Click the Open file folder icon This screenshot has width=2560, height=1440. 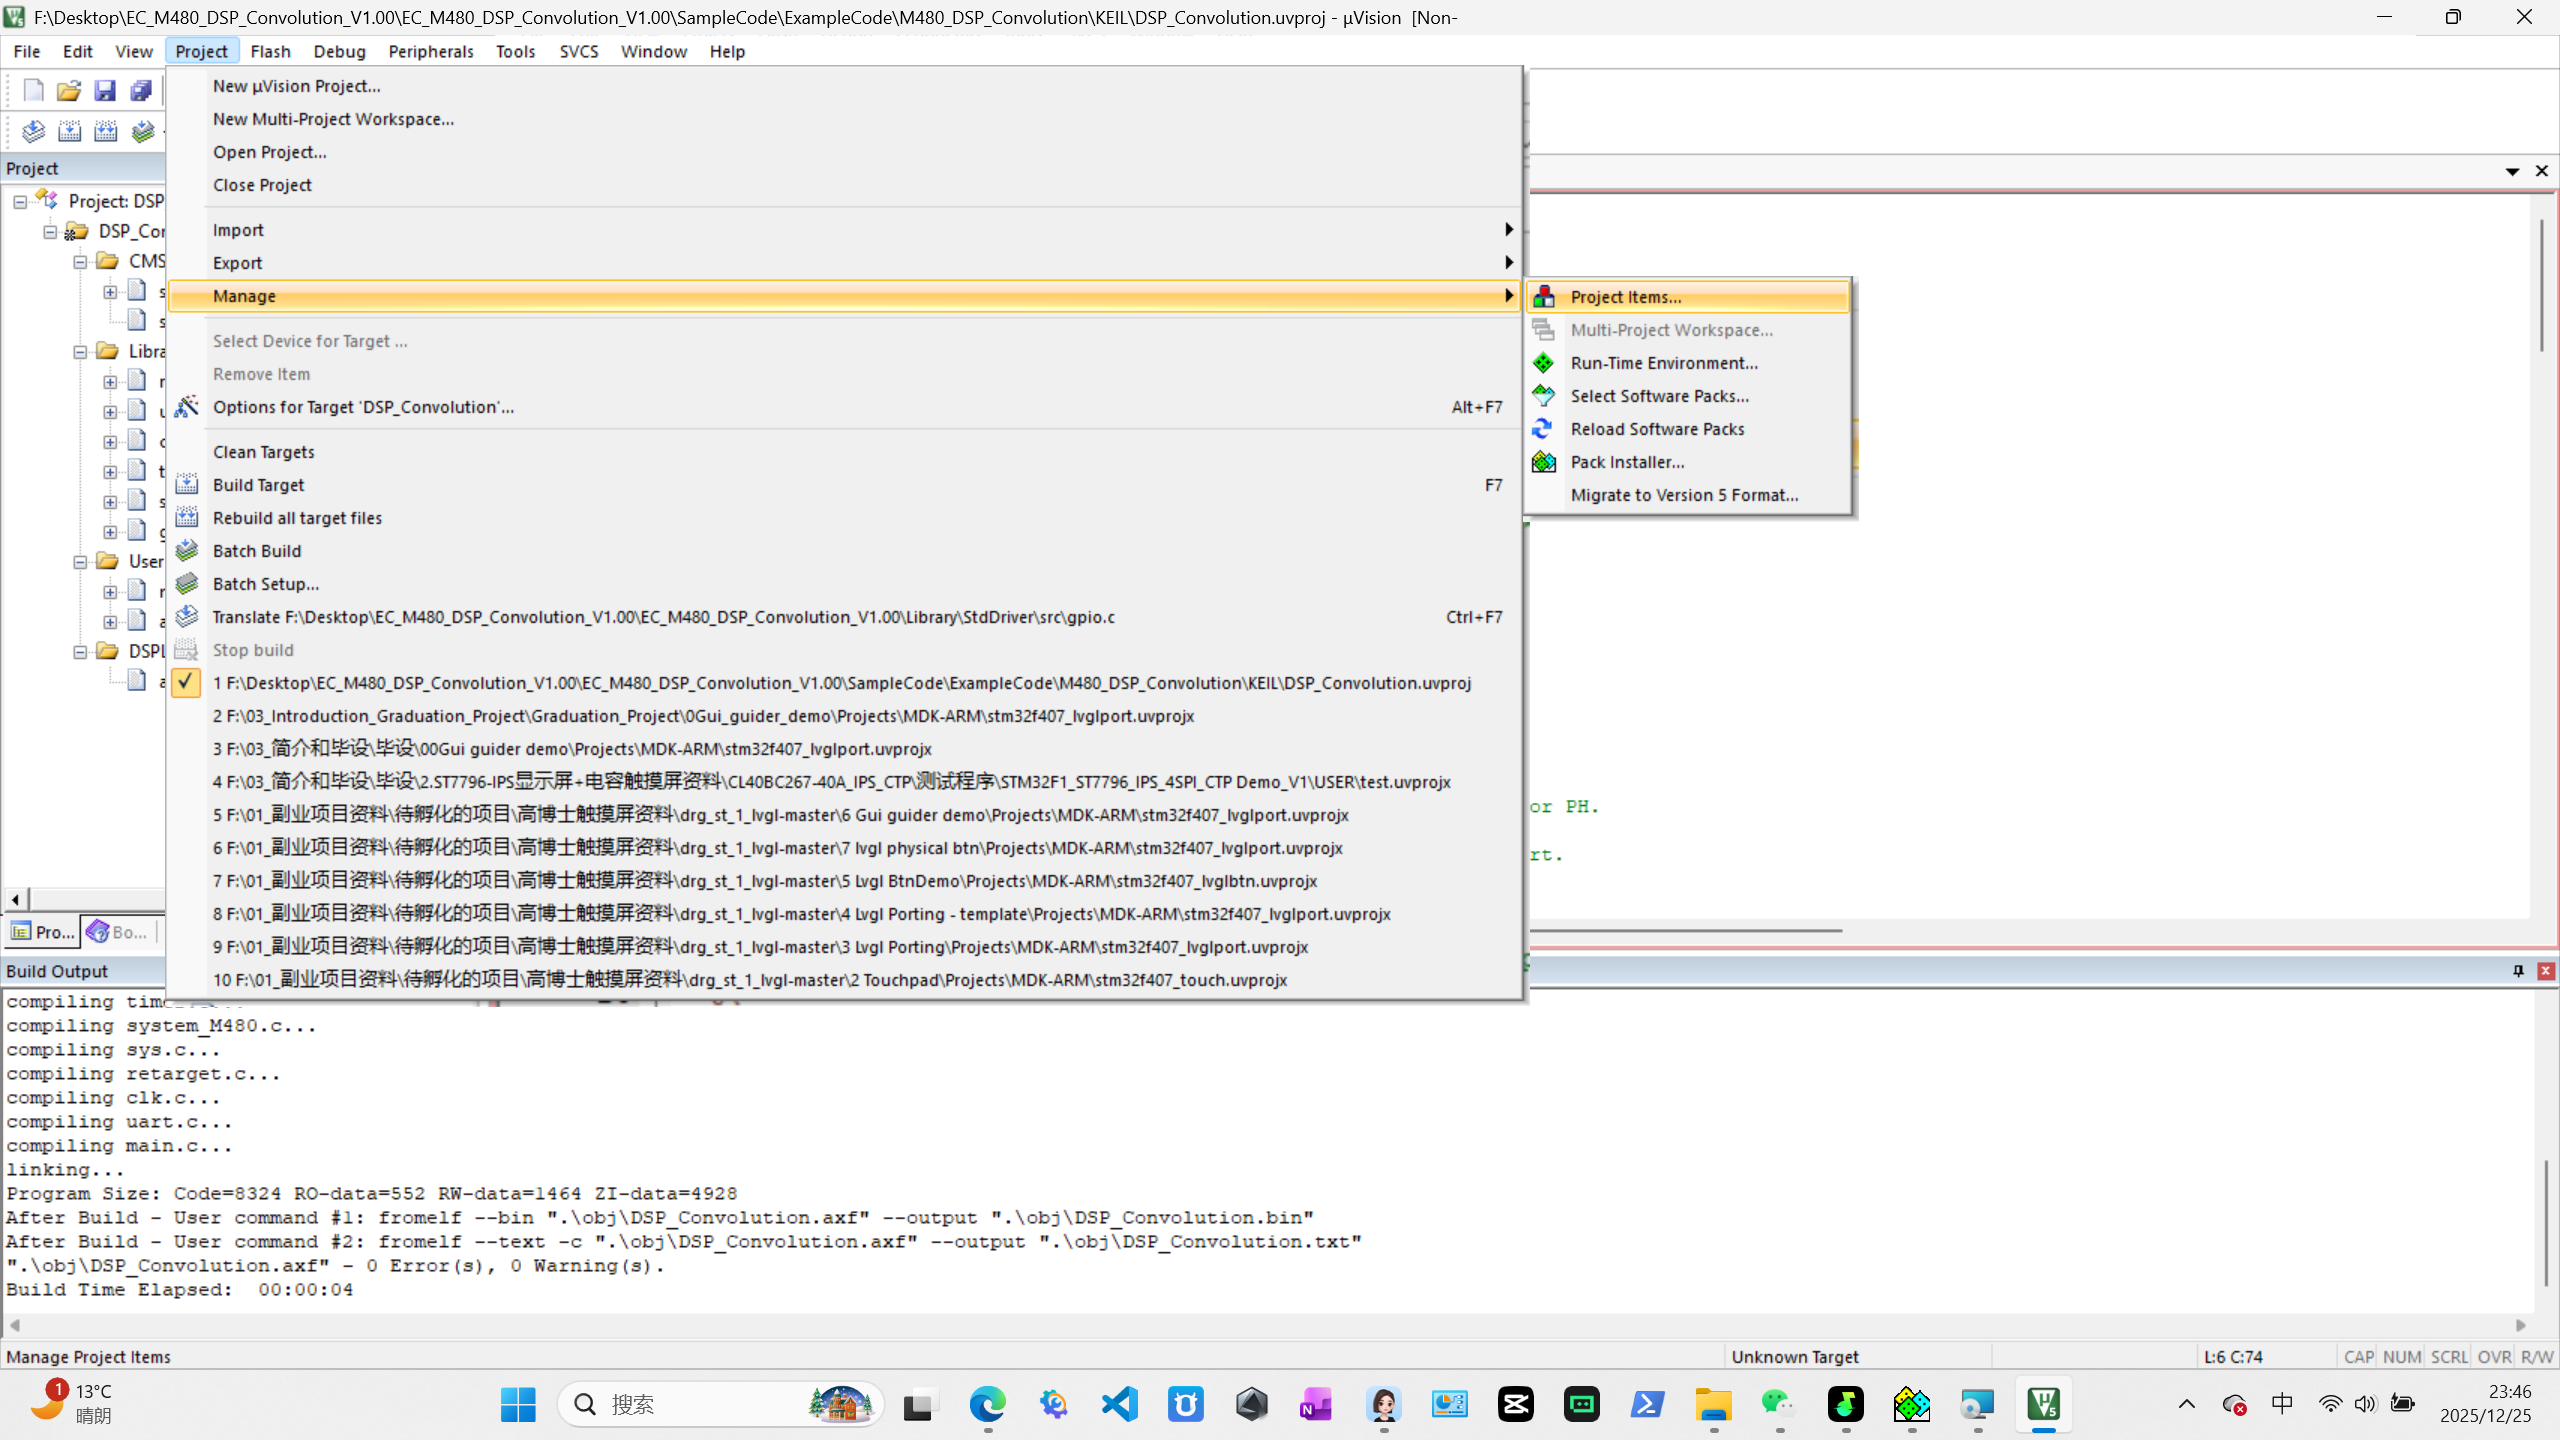tap(68, 90)
